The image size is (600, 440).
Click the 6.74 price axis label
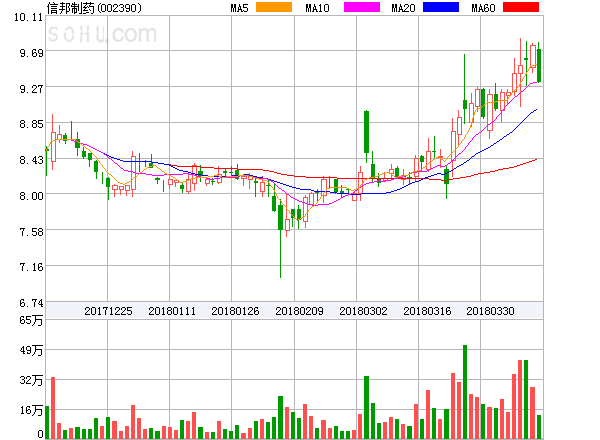point(32,303)
